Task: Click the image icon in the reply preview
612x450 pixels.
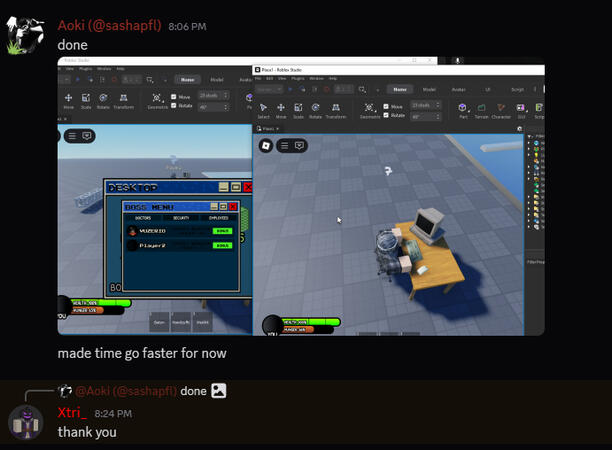Action: tap(219, 391)
